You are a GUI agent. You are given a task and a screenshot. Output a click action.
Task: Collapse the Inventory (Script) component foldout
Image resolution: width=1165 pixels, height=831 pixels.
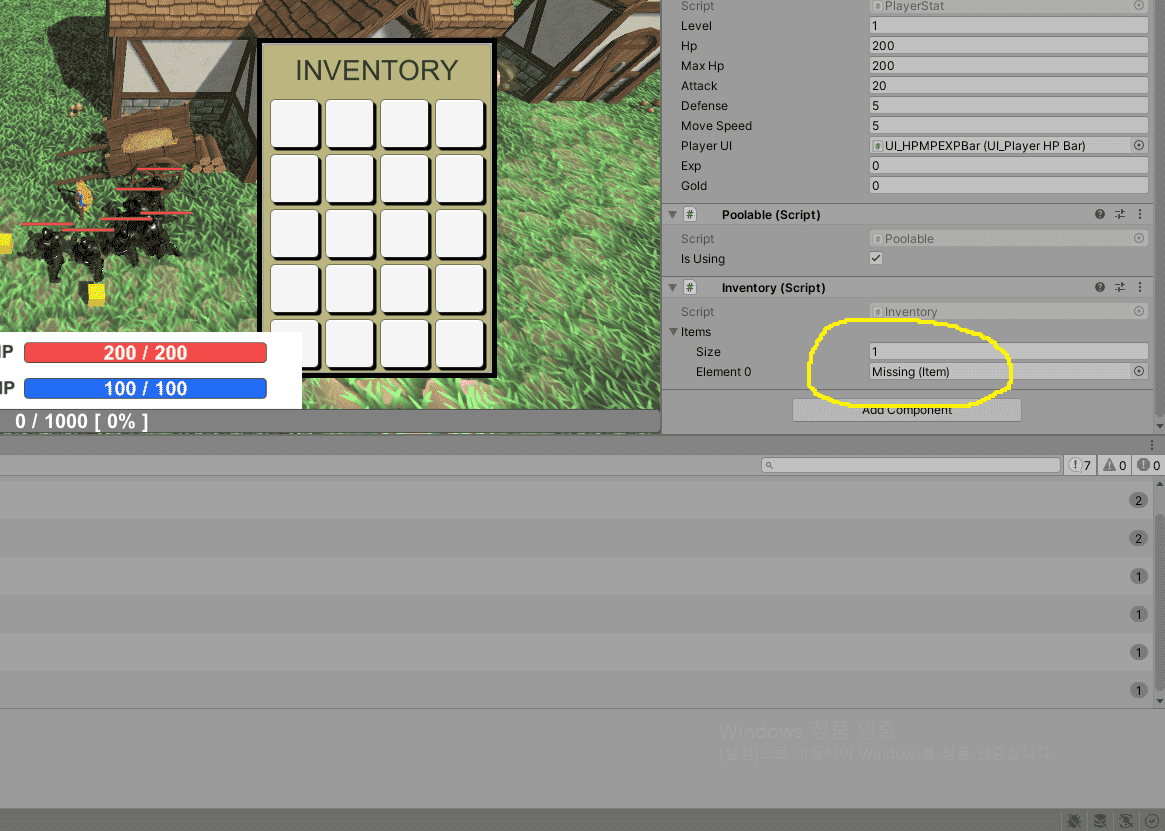point(672,287)
